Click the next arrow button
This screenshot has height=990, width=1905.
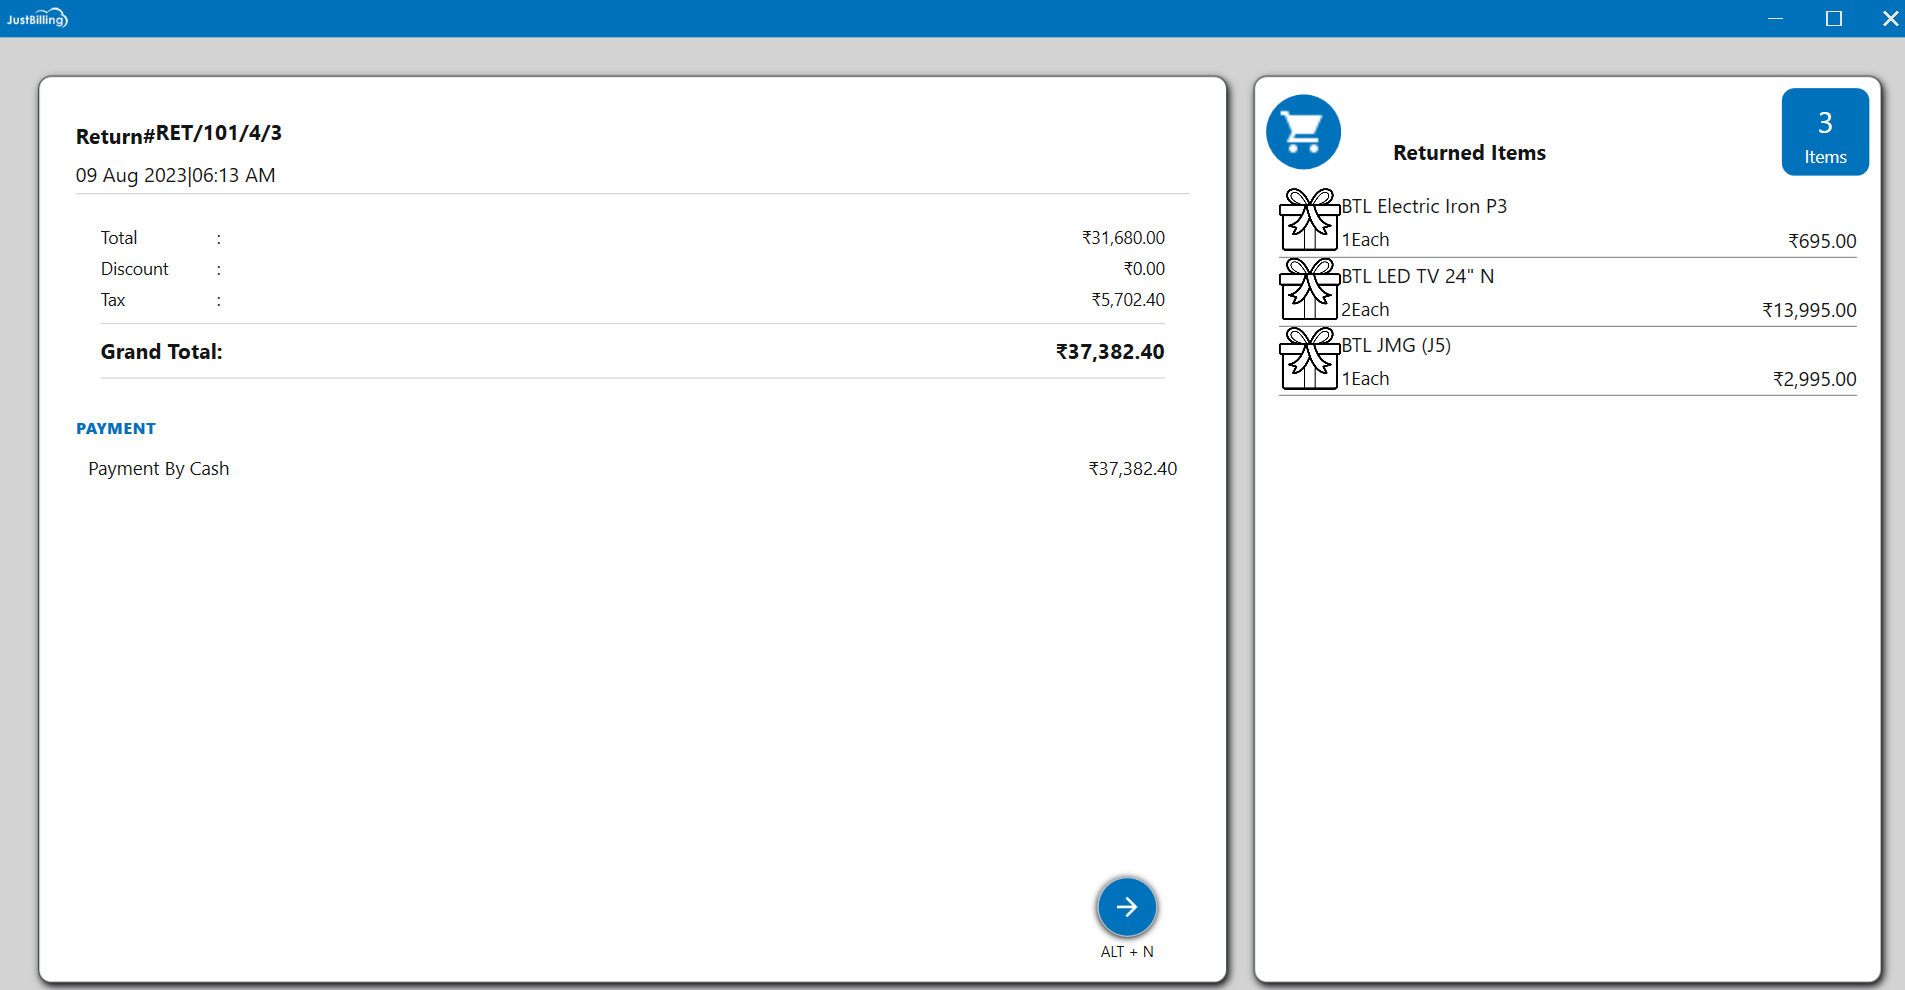1127,907
